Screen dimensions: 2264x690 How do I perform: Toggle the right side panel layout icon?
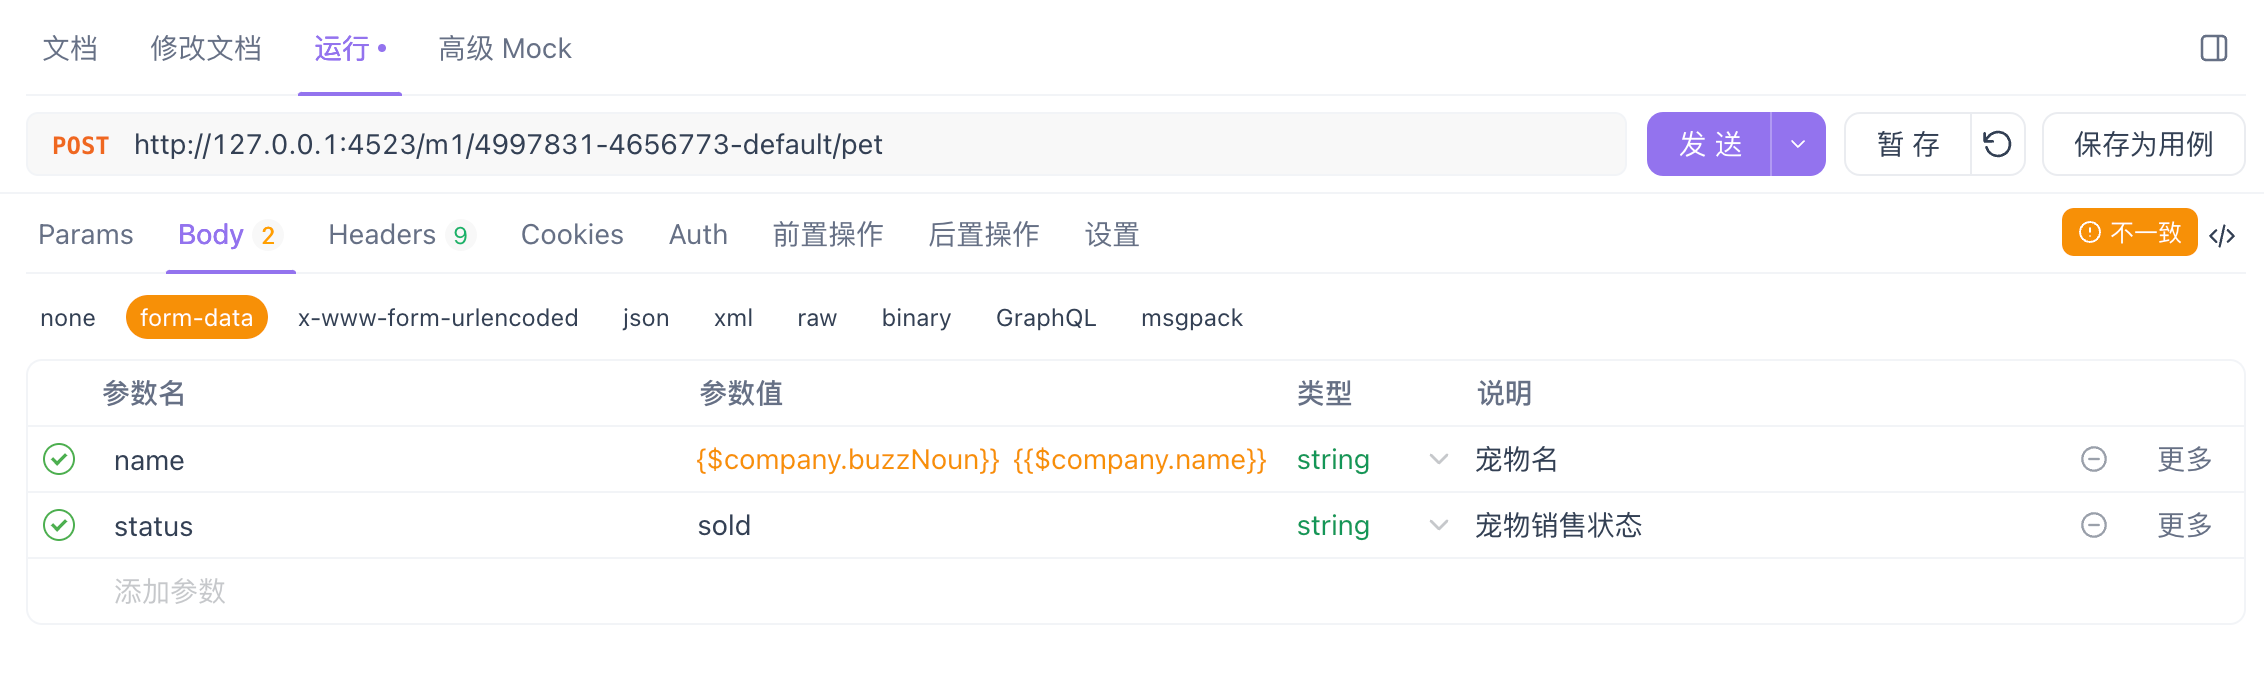point(2213,48)
